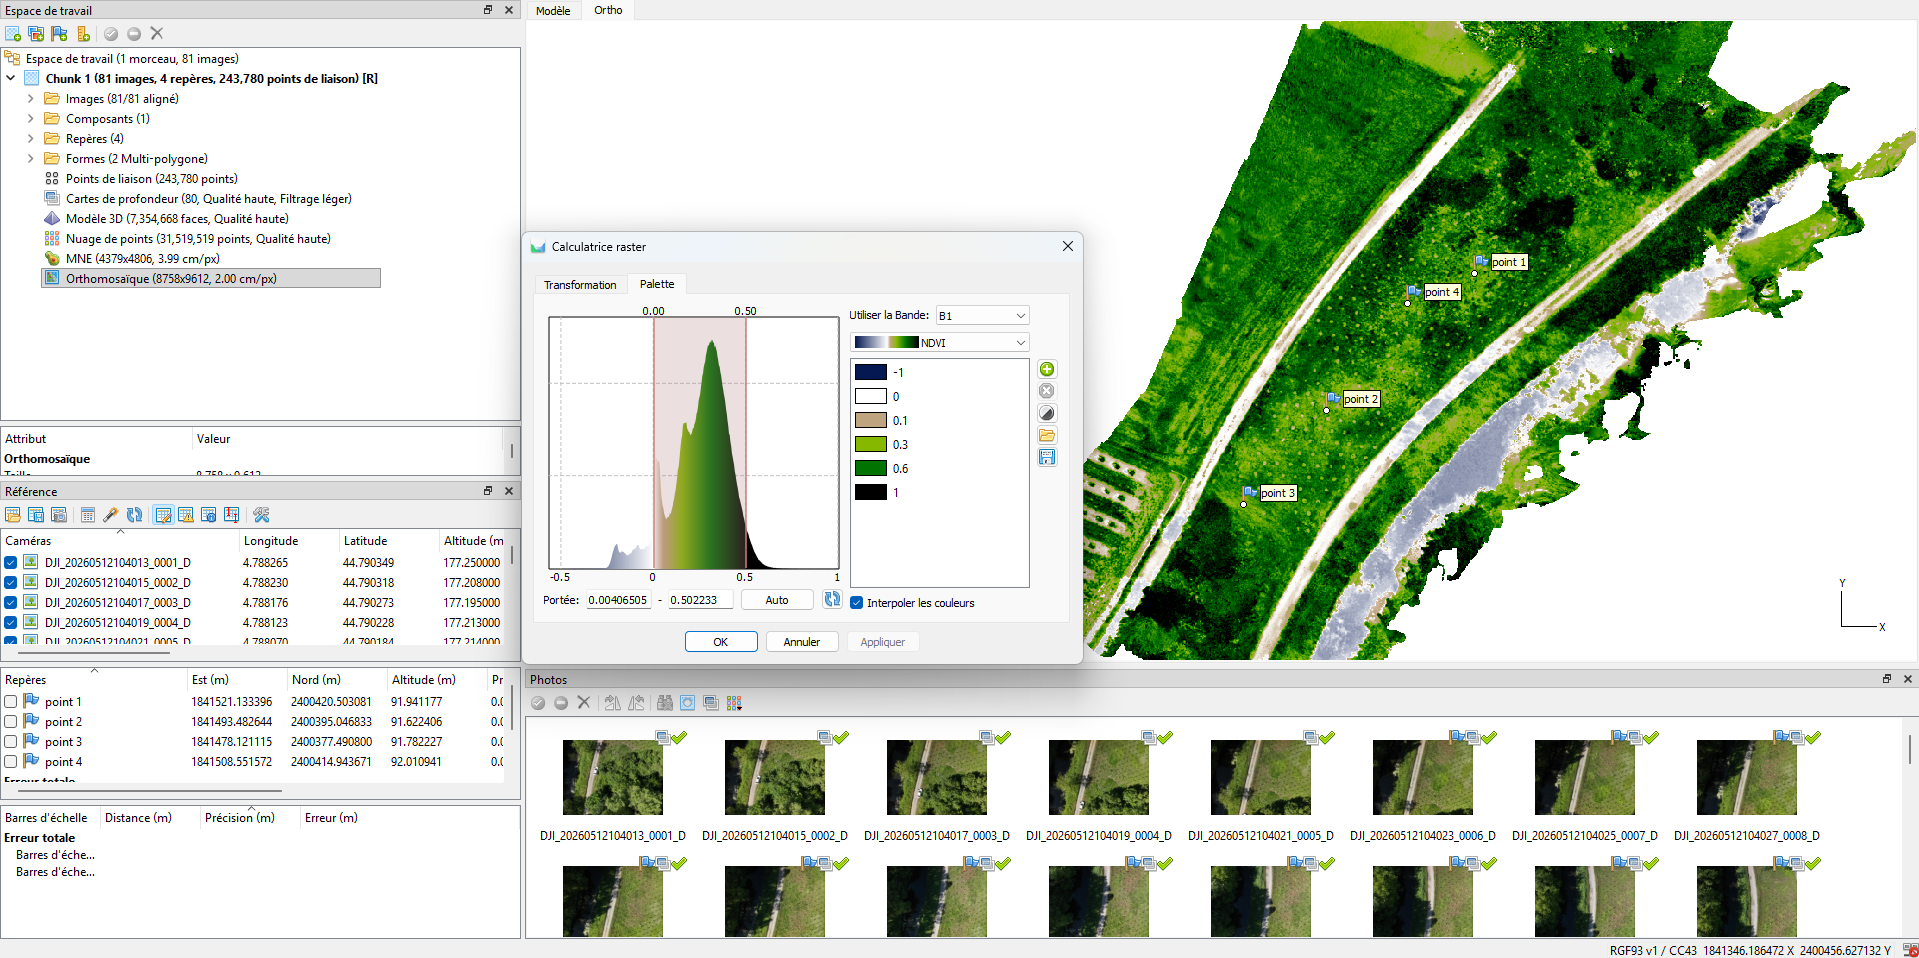Open the NDVI palette preset dropdown
Screen dimensions: 1919x958
pyautogui.click(x=940, y=342)
